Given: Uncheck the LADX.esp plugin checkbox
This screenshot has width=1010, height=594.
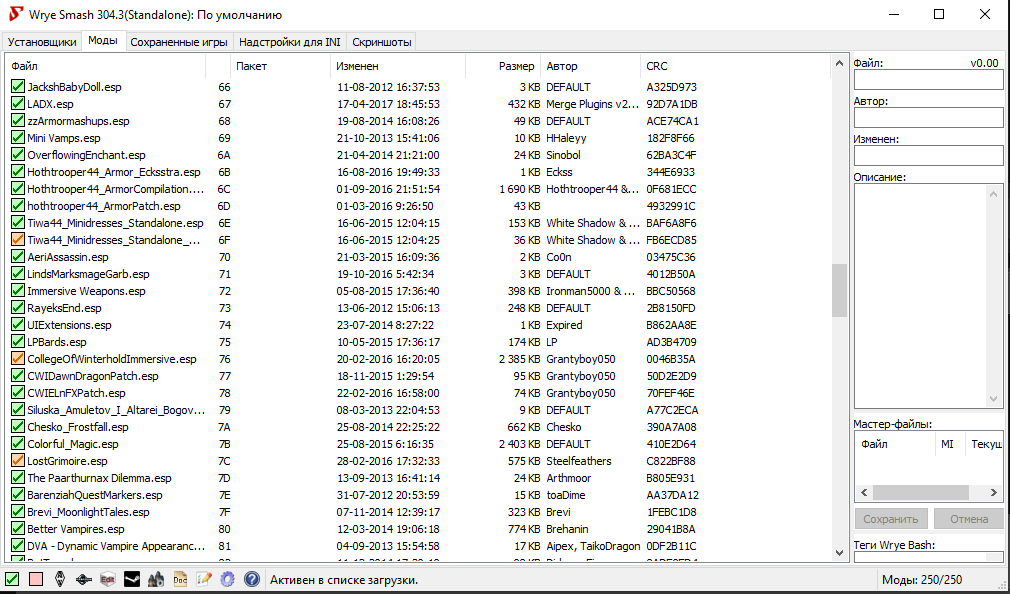Looking at the screenshot, I should pos(18,104).
